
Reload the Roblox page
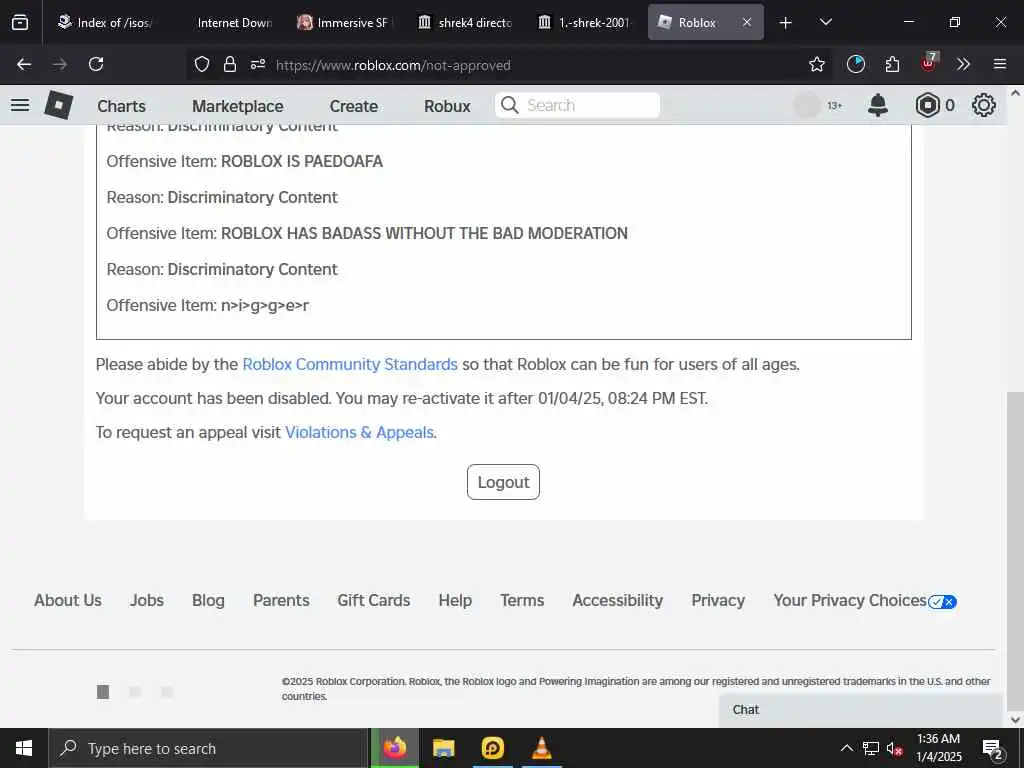[96, 64]
